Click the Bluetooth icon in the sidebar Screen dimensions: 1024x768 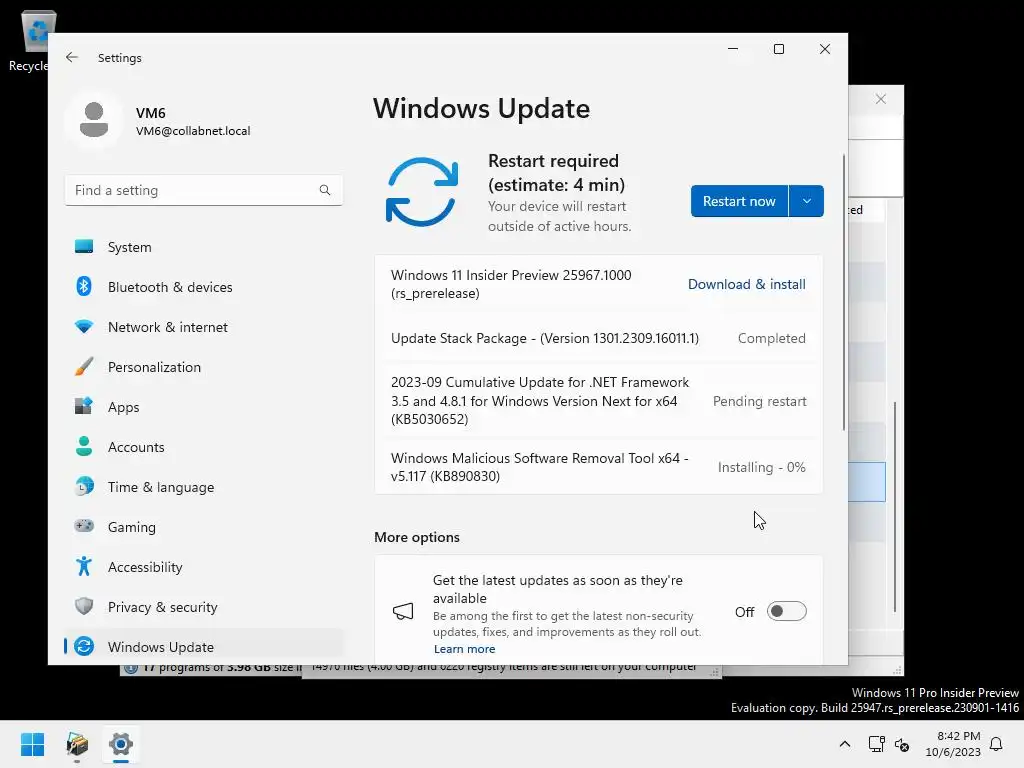coord(84,287)
